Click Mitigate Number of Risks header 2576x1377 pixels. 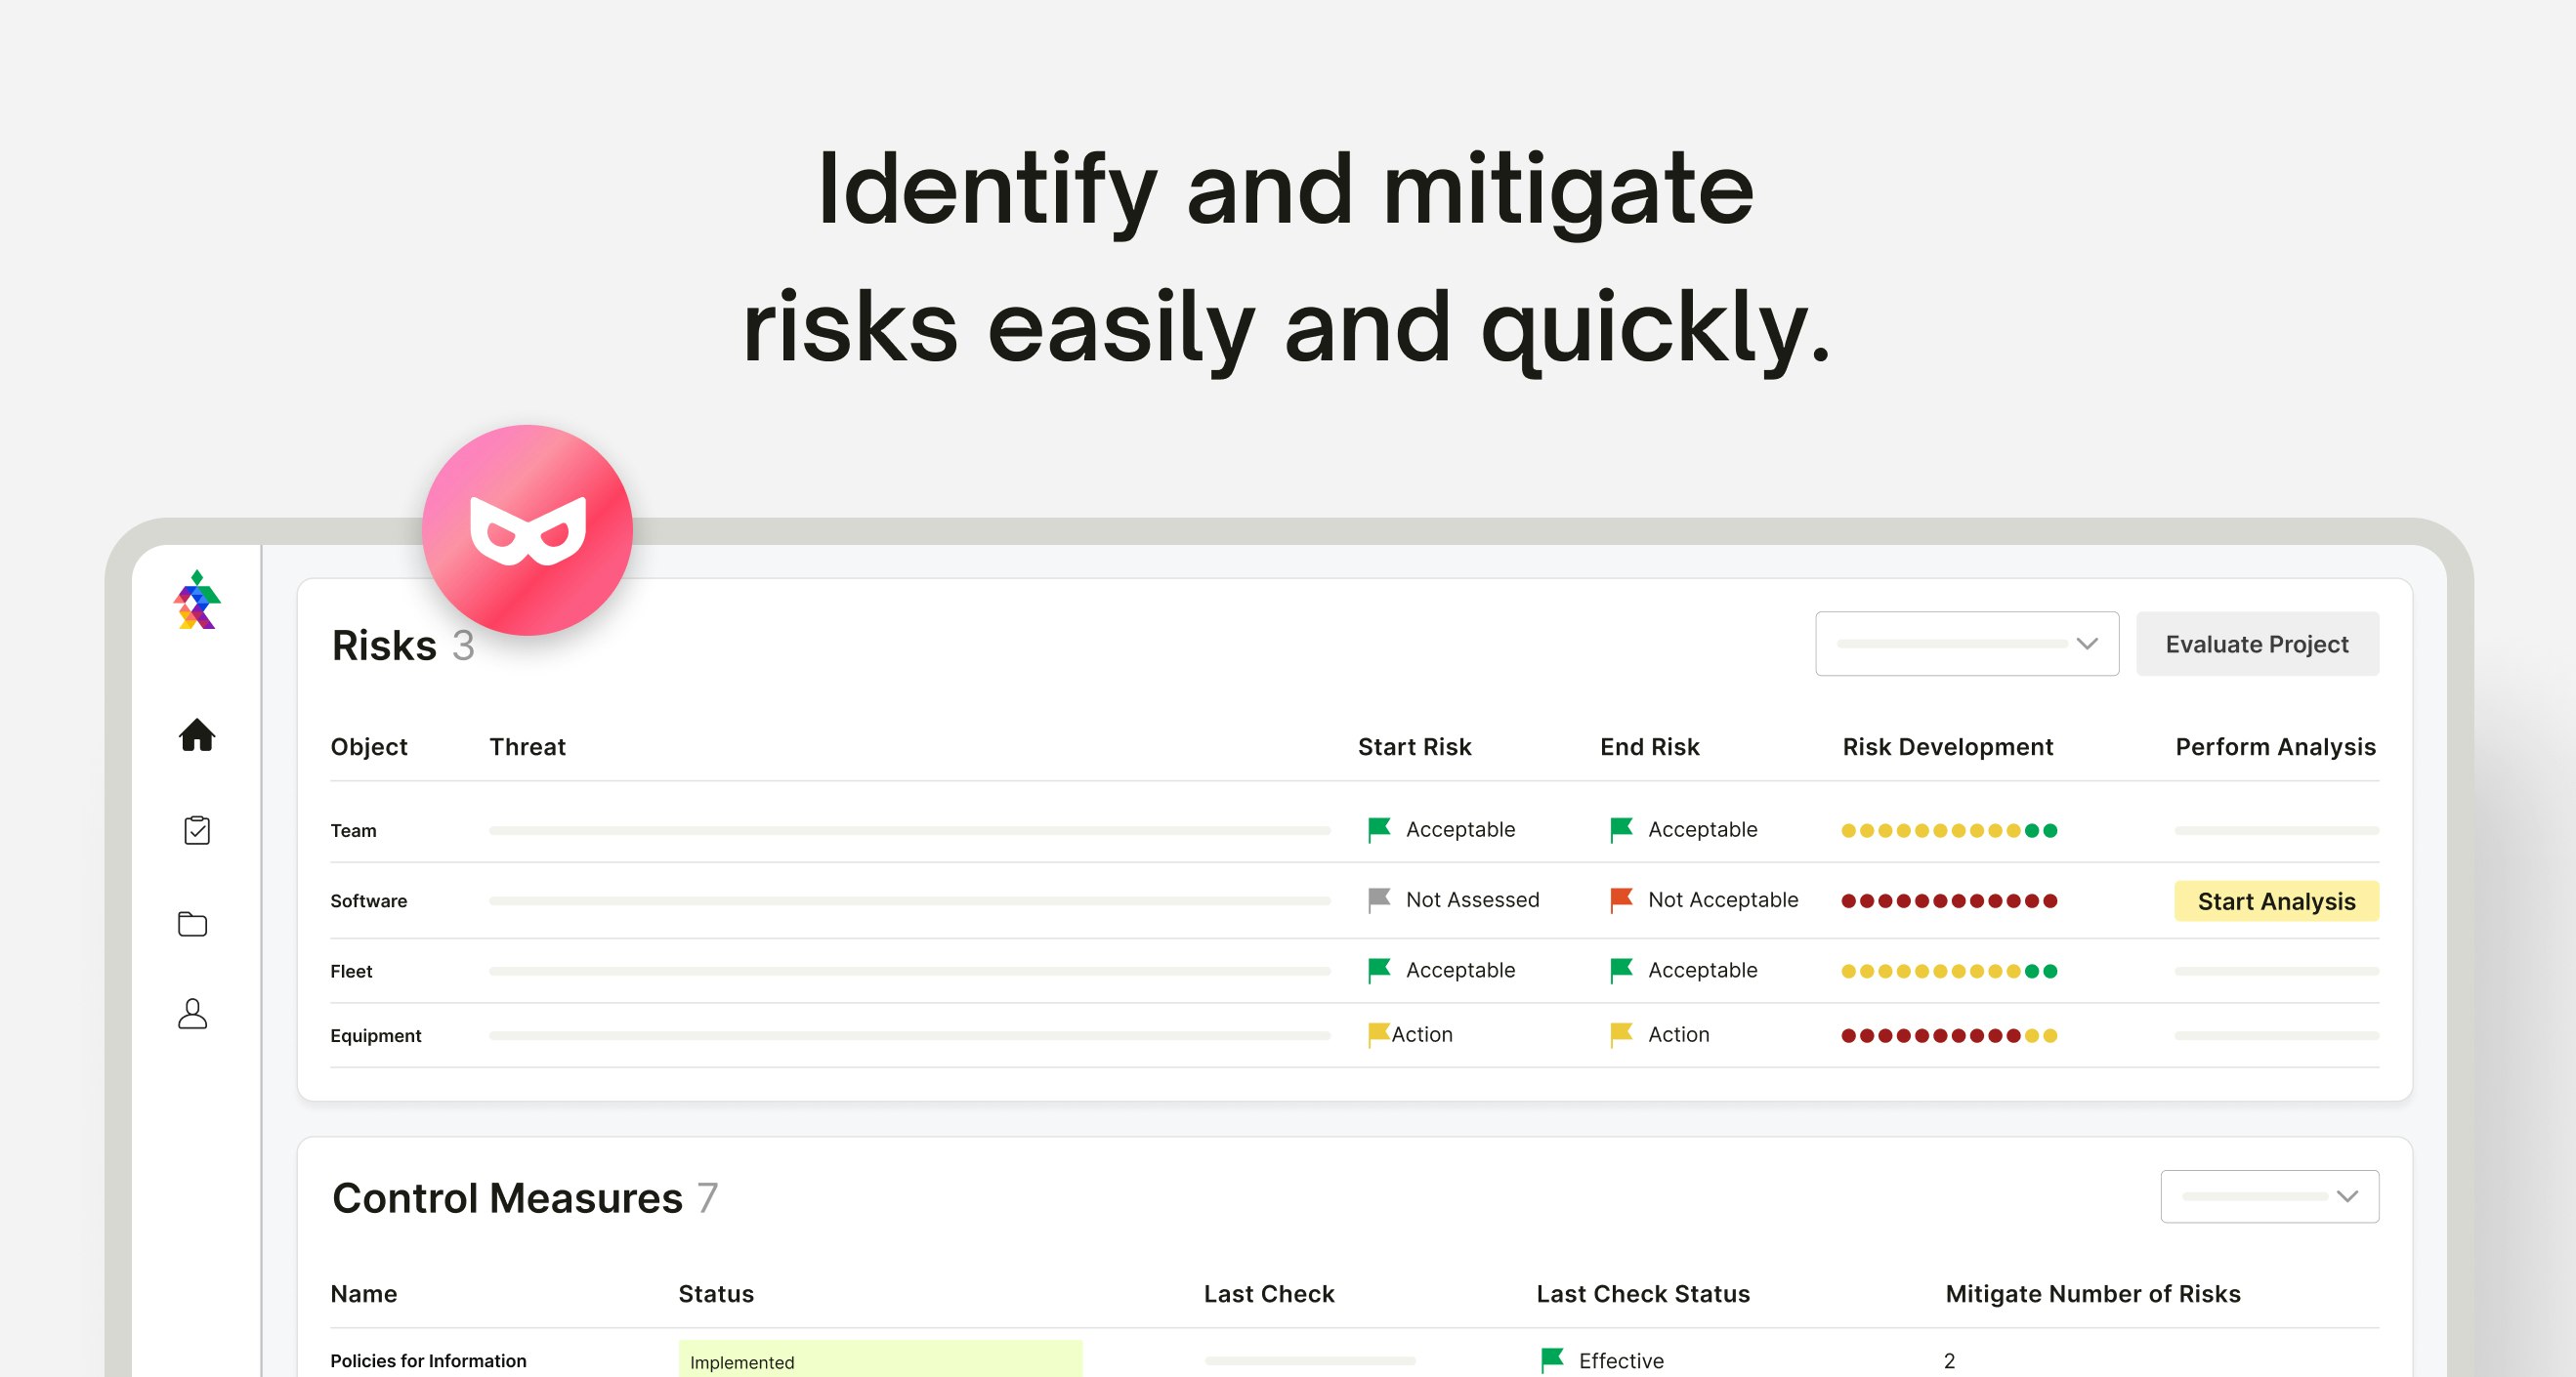(x=2092, y=1294)
